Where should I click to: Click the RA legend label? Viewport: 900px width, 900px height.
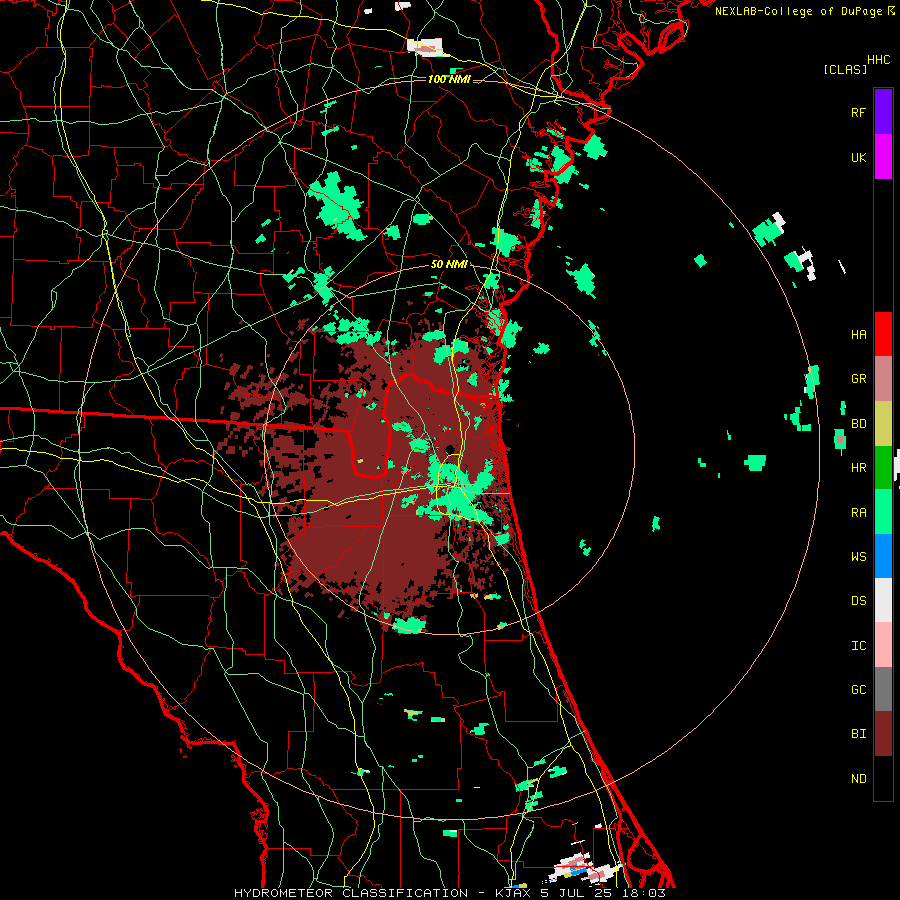click(858, 513)
